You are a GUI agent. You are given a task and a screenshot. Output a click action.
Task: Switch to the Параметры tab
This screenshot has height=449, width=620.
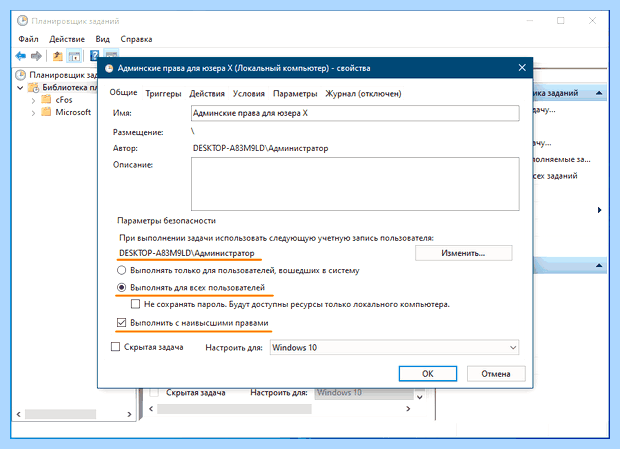[295, 94]
